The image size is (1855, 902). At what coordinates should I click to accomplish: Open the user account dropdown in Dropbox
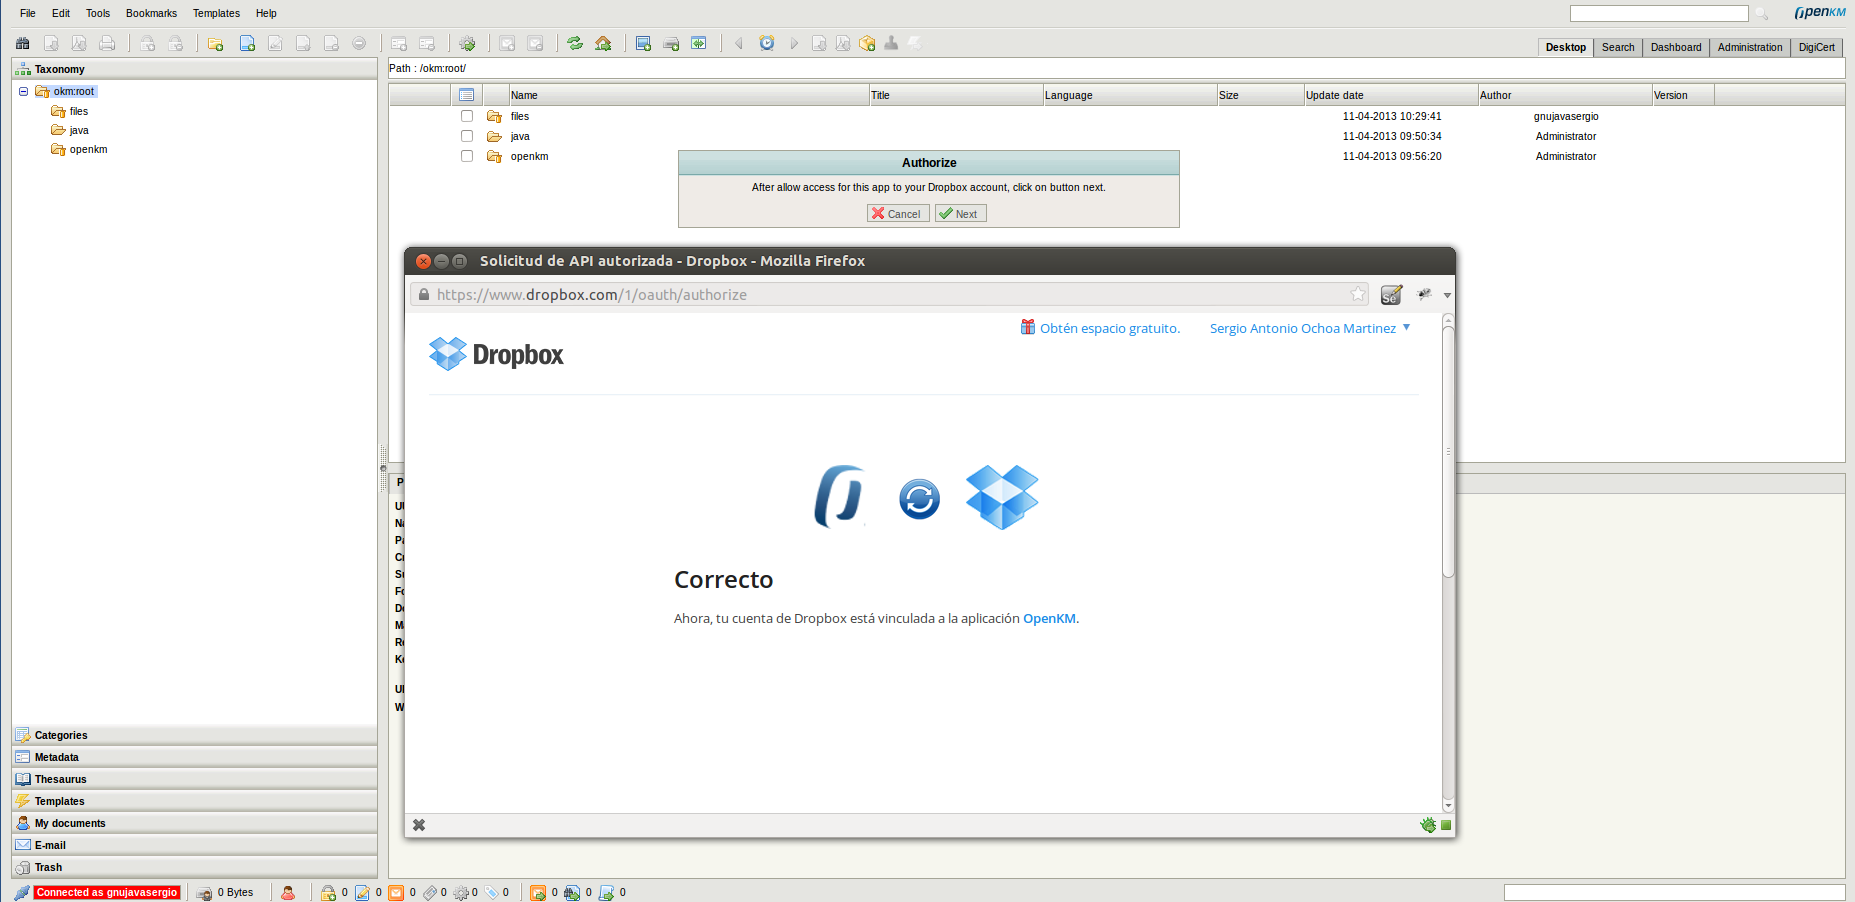(x=1406, y=328)
